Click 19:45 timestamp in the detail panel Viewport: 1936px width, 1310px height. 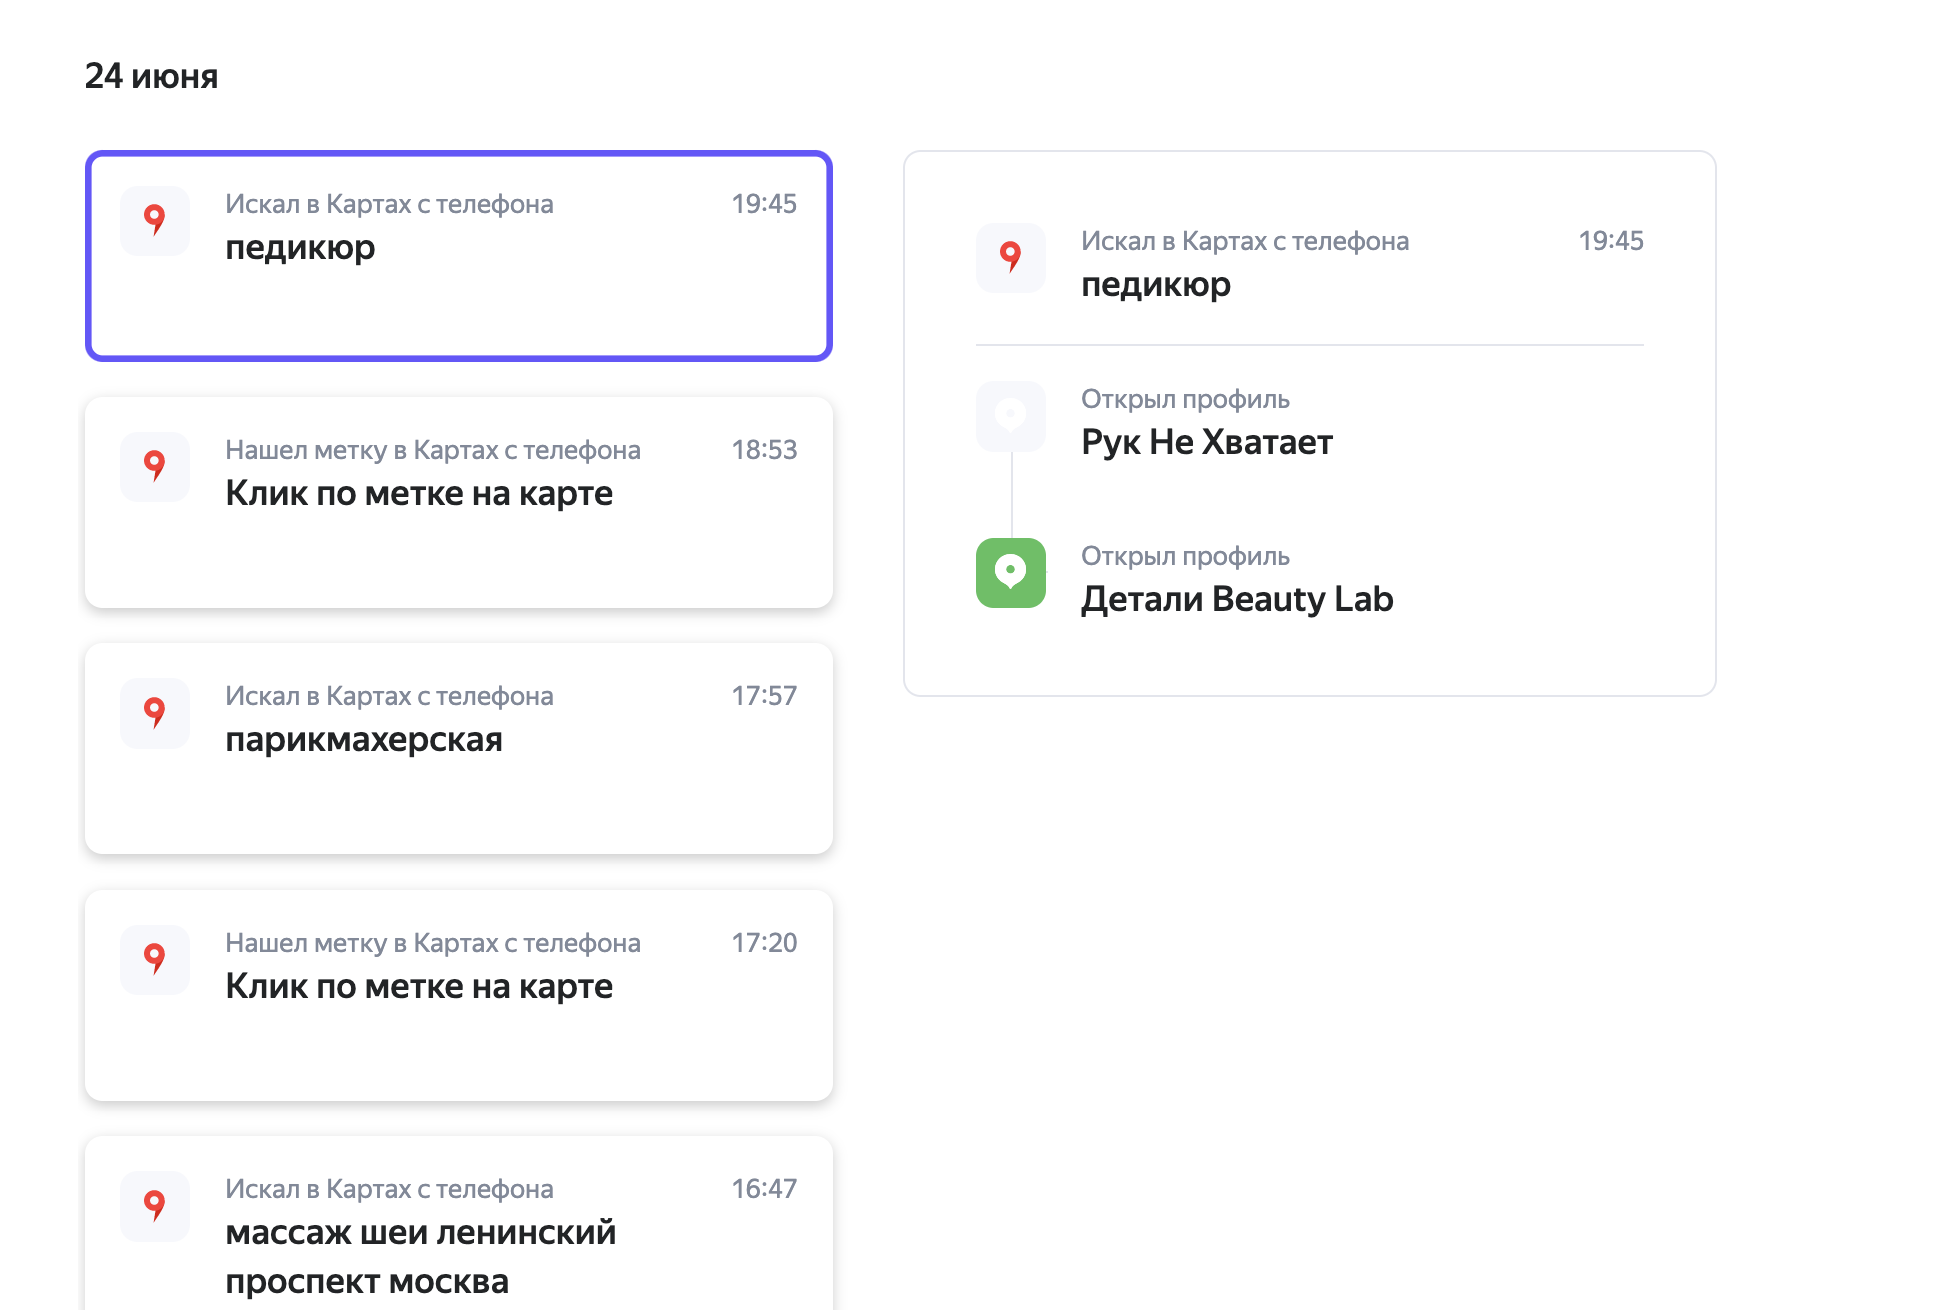pyautogui.click(x=1610, y=241)
